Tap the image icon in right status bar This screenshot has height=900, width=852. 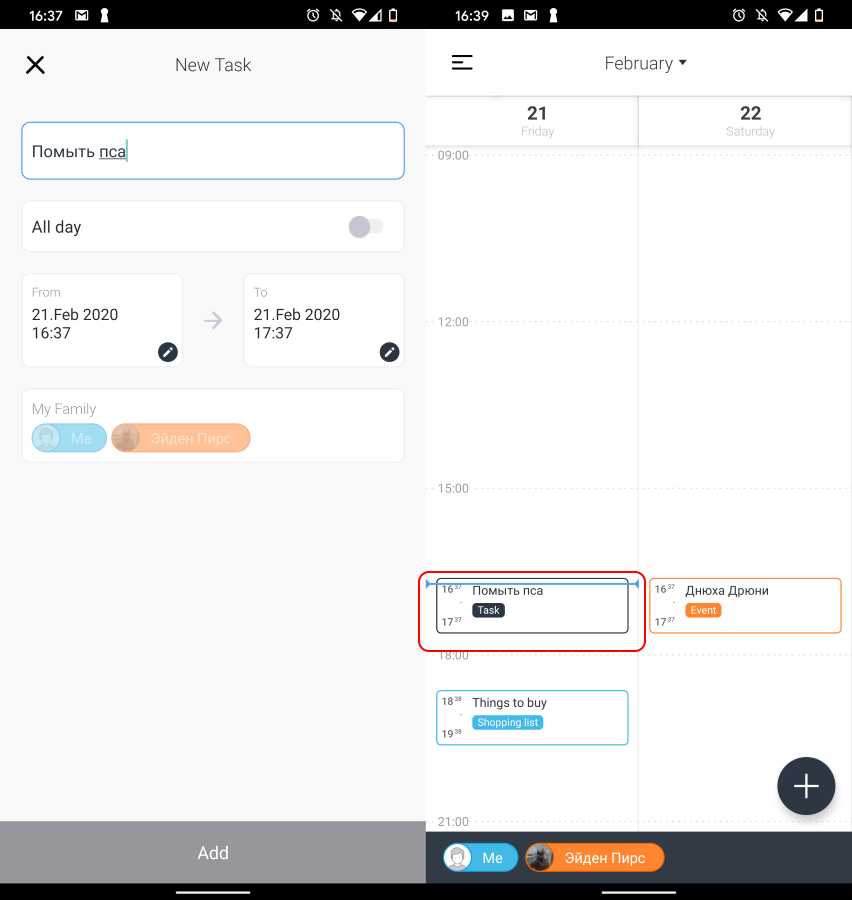508,15
